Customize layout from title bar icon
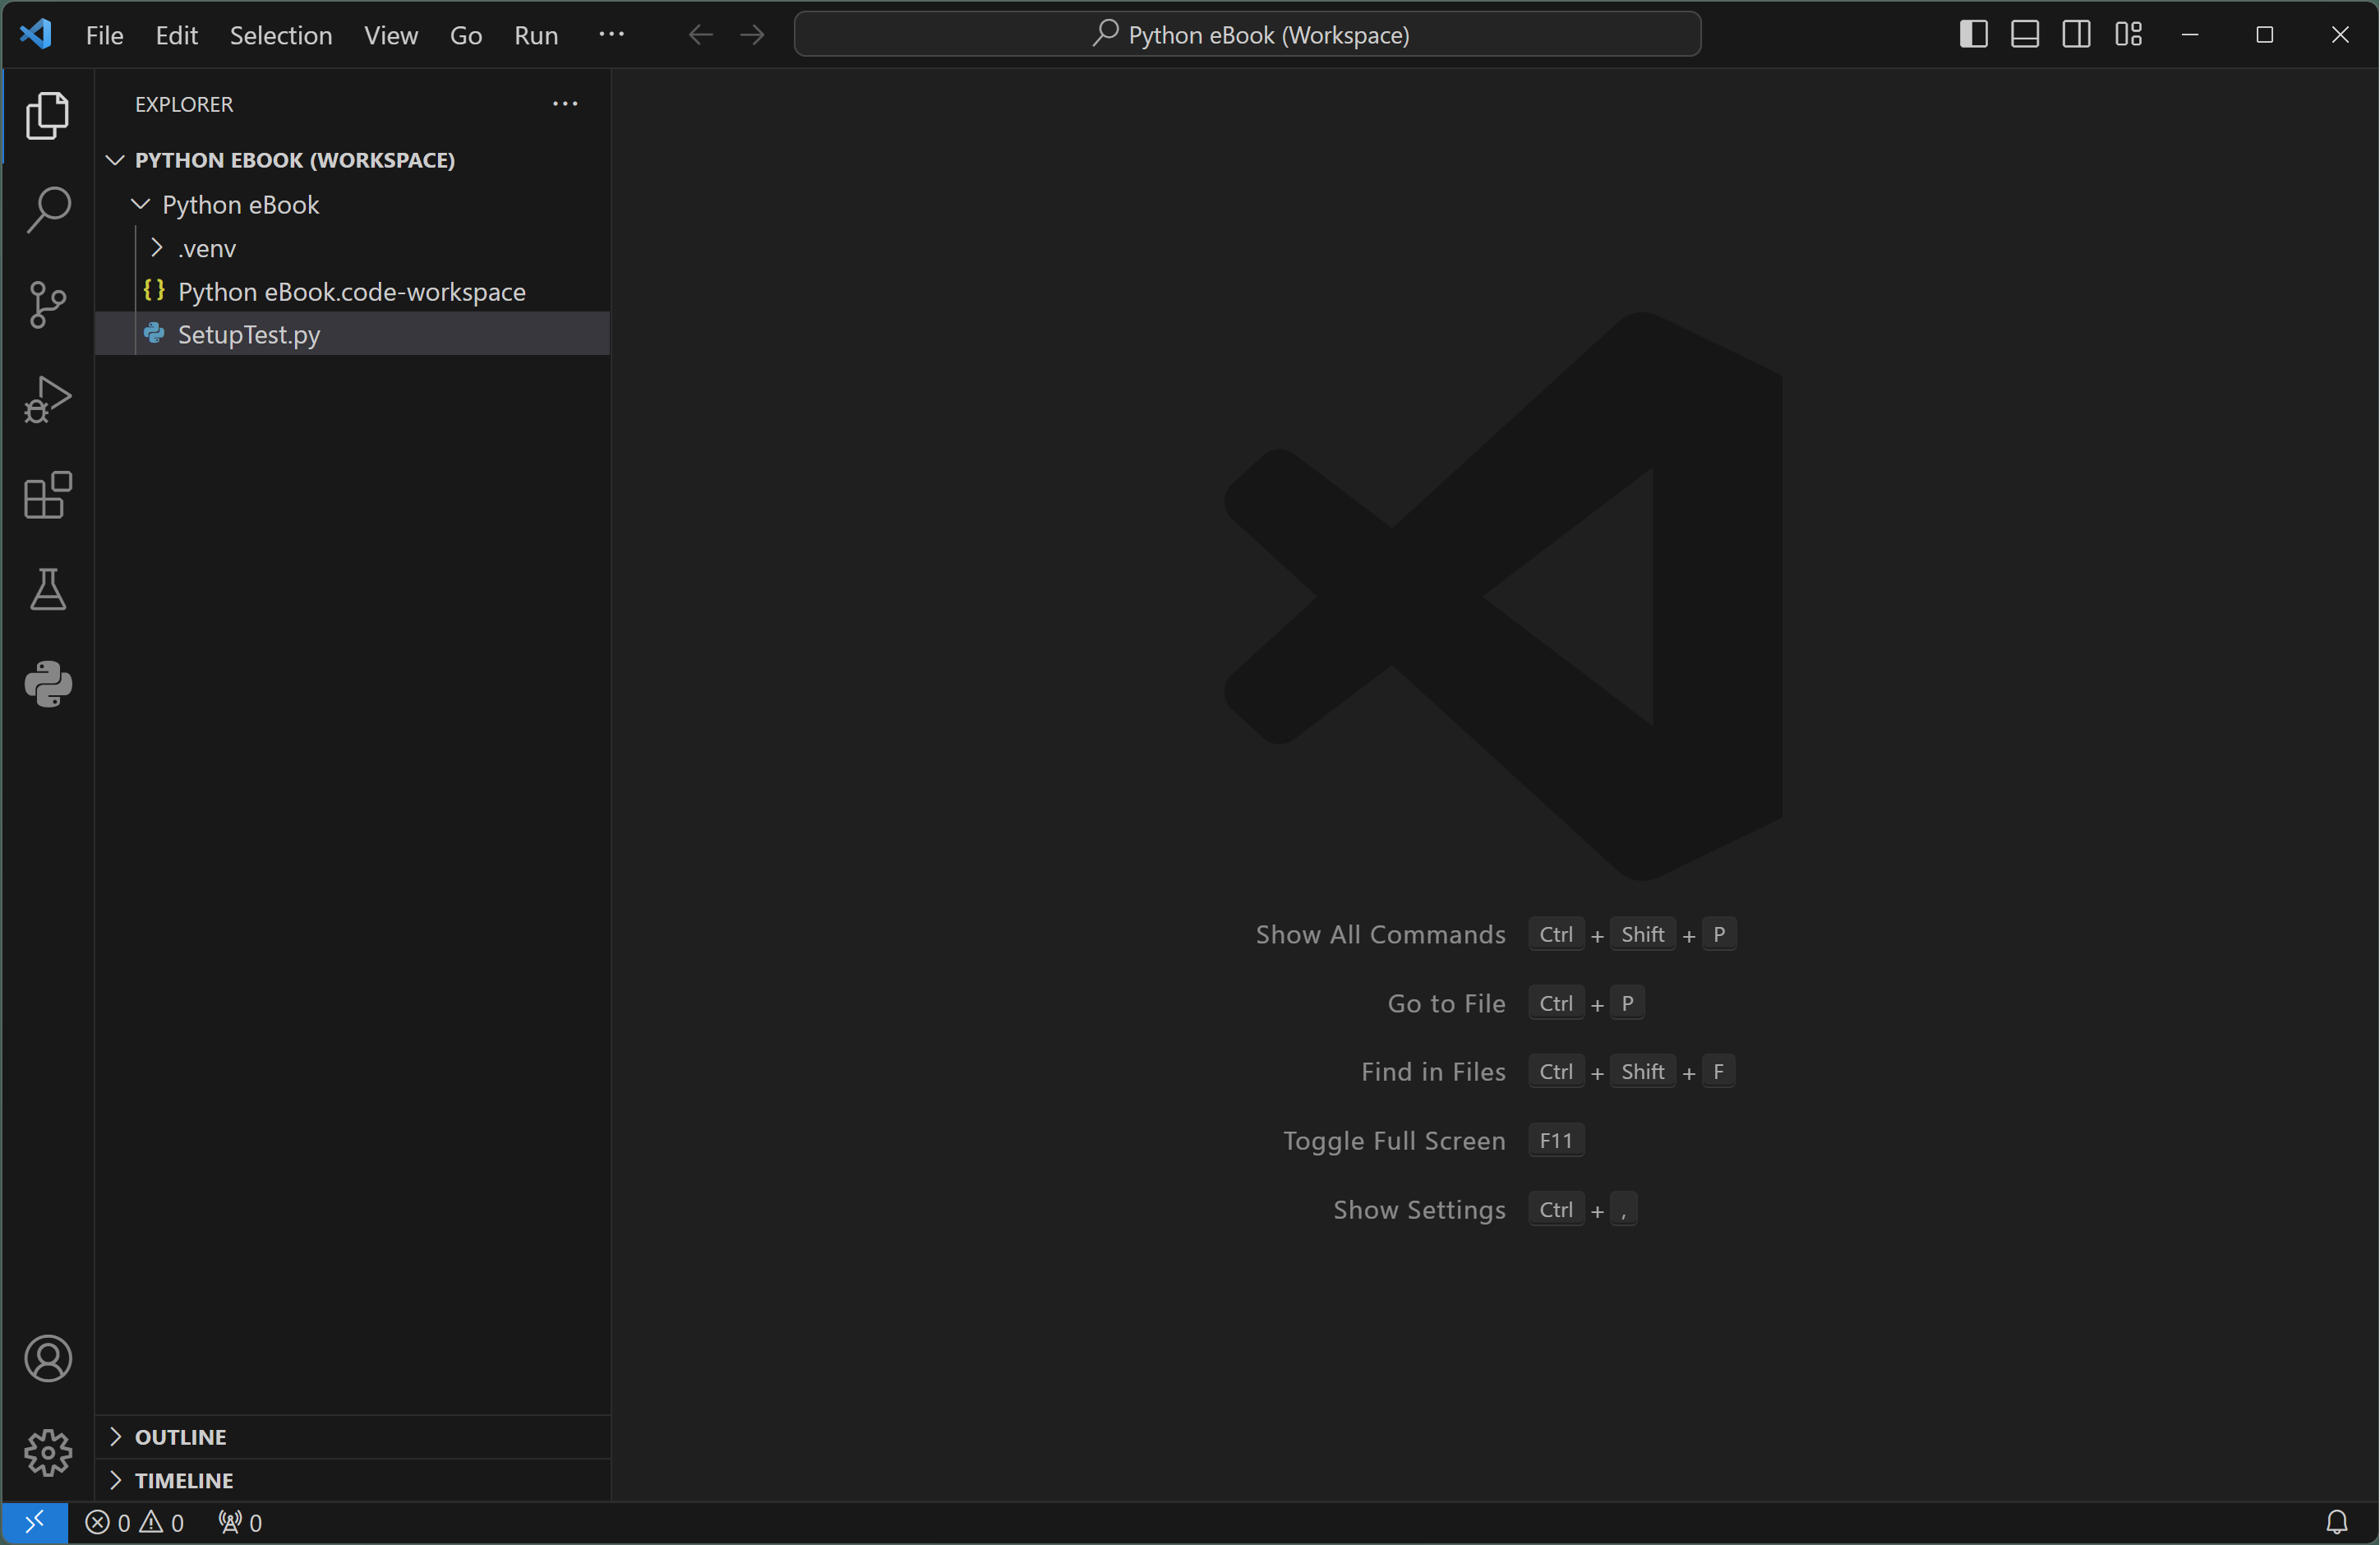This screenshot has height=1545, width=2380. (x=2128, y=34)
